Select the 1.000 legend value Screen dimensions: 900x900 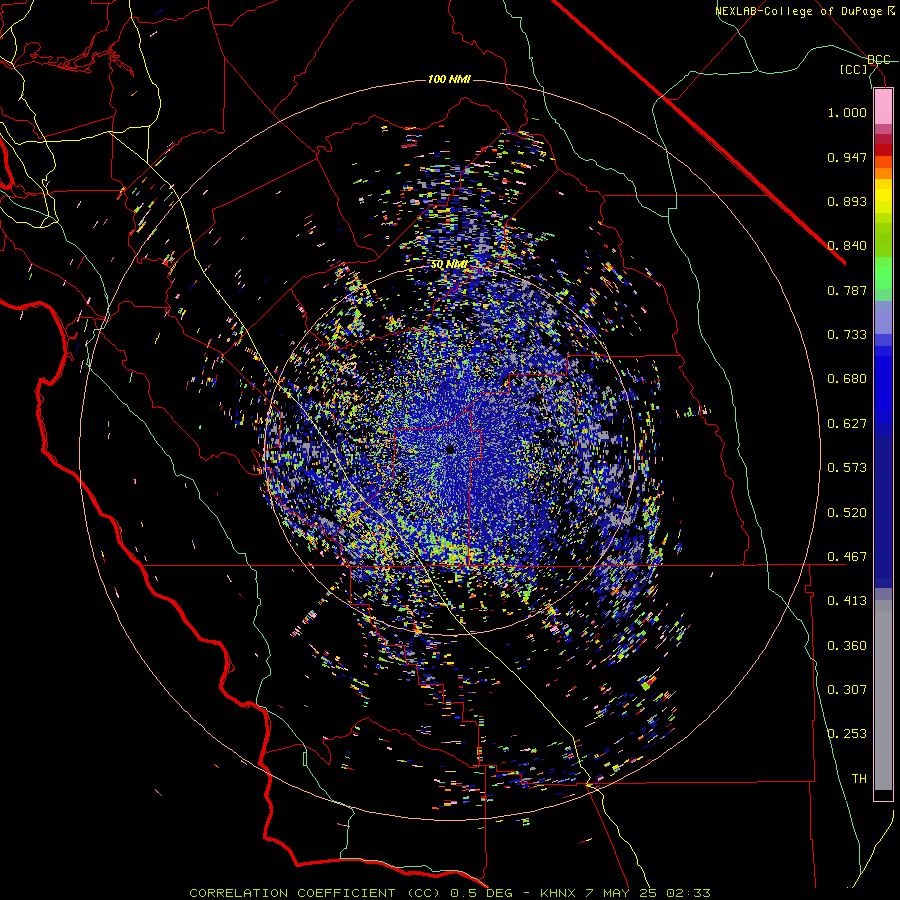[847, 112]
